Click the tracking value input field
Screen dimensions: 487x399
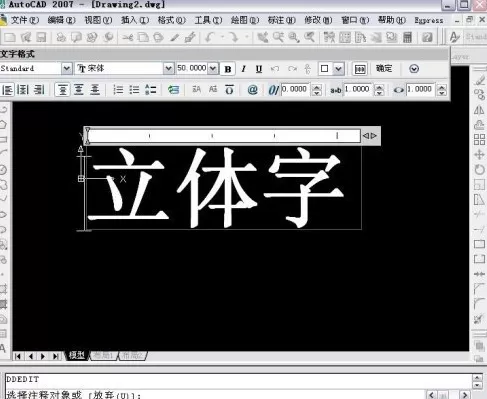(x=358, y=89)
